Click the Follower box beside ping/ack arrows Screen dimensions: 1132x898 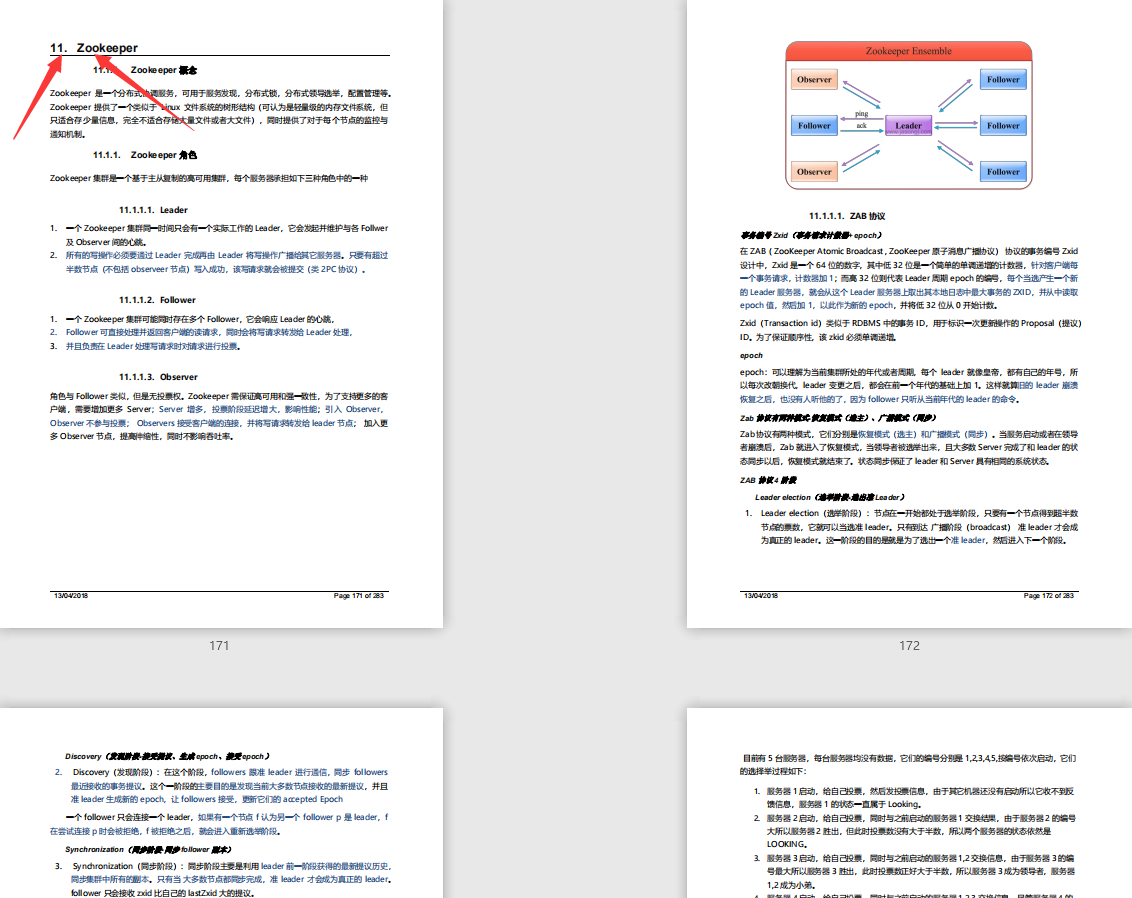pyautogui.click(x=814, y=126)
